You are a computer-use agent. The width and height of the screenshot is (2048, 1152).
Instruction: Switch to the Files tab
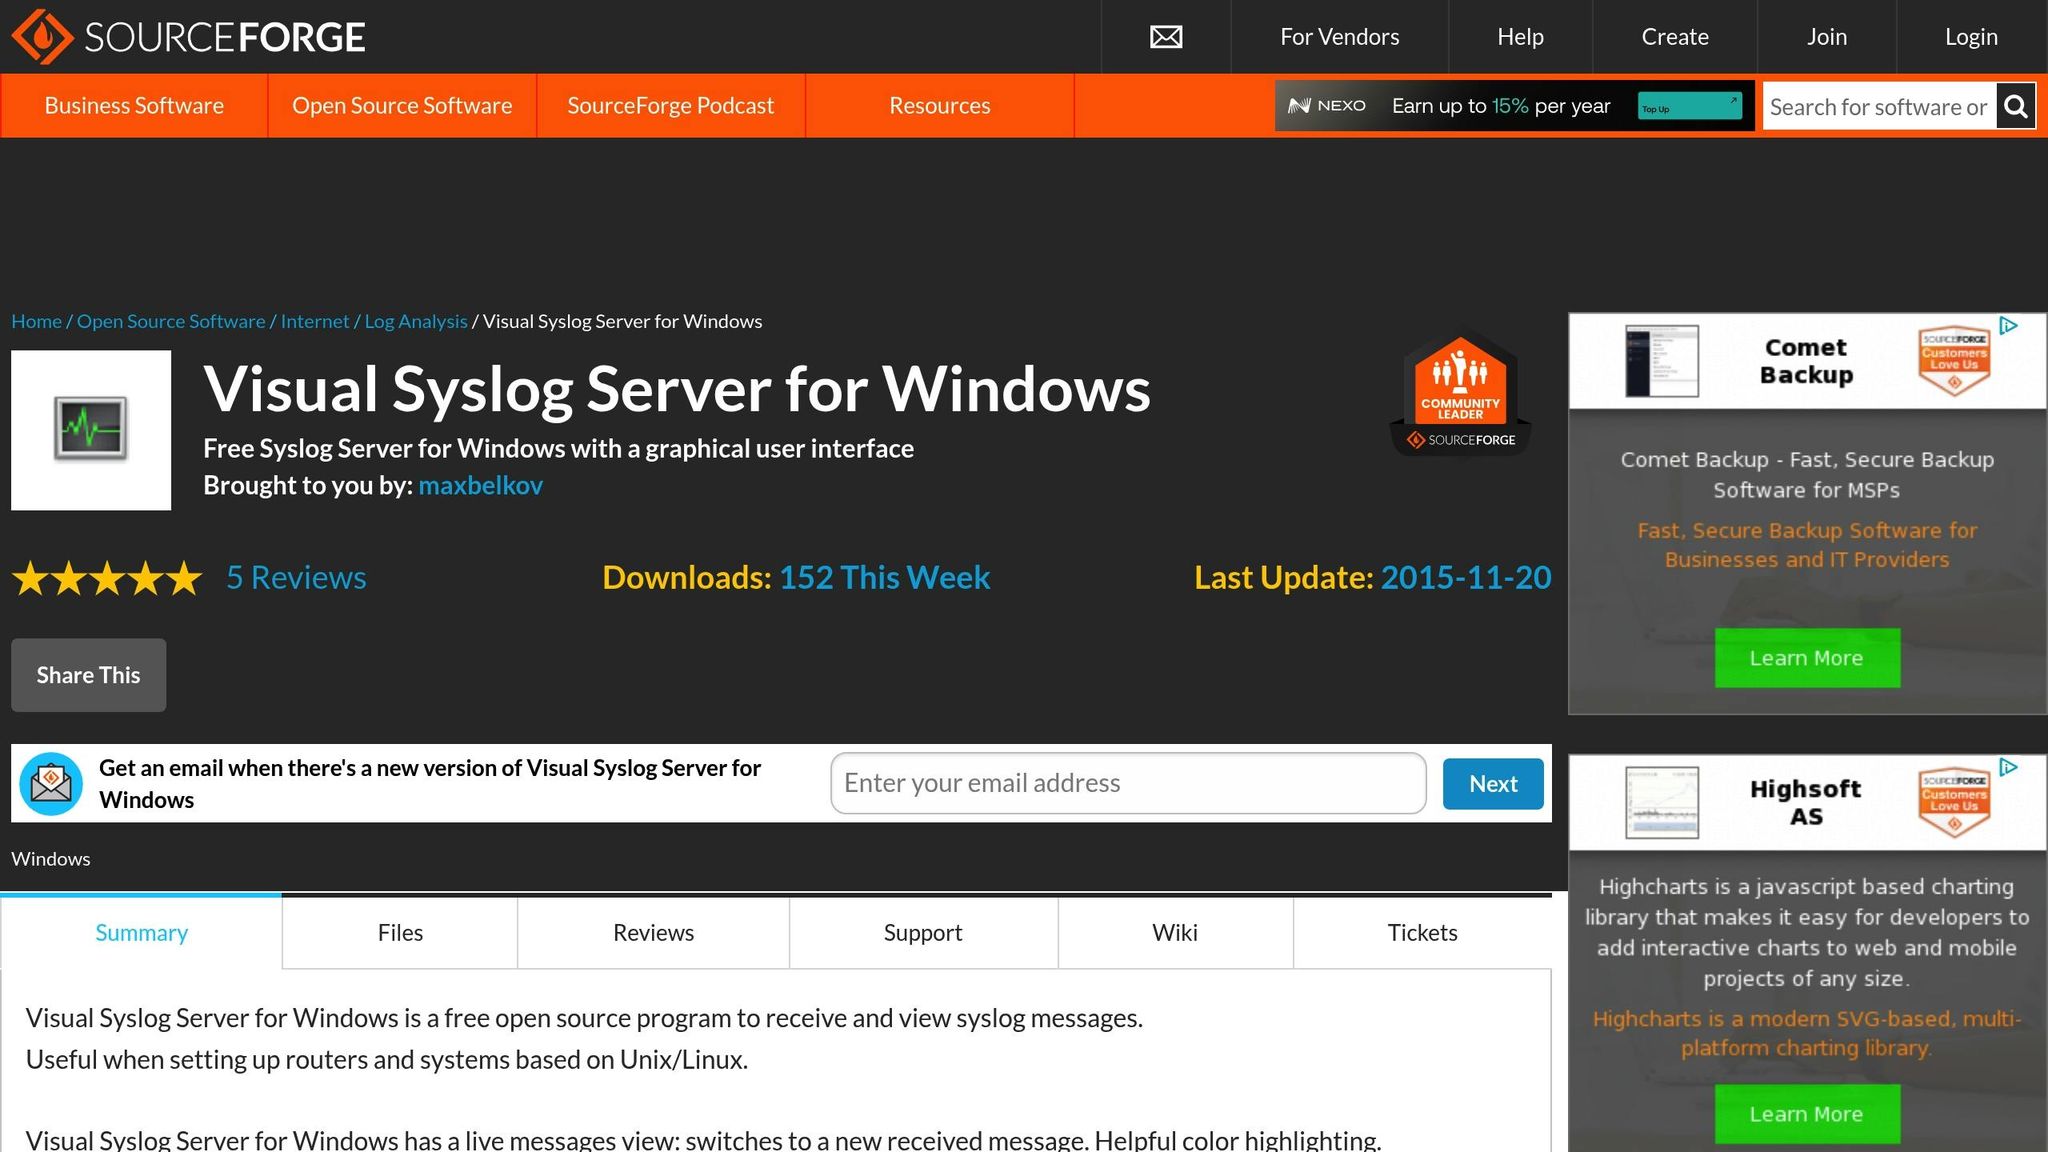click(399, 932)
